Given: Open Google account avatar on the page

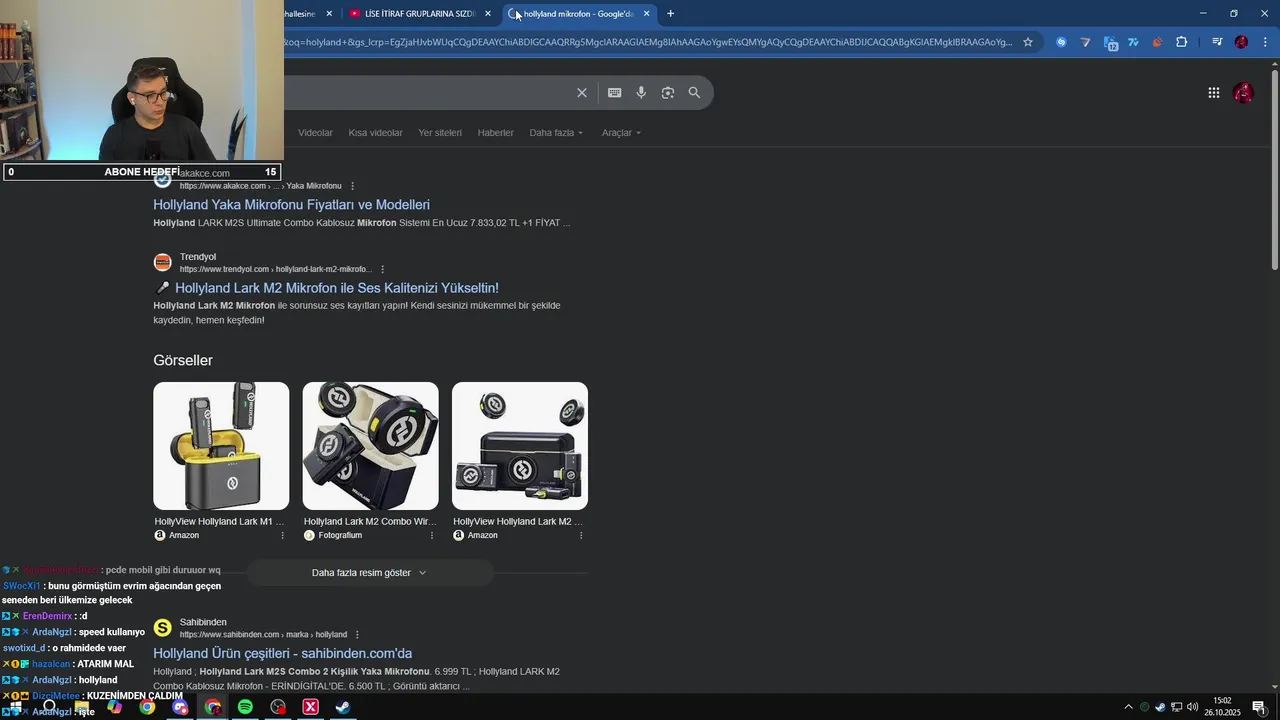Looking at the screenshot, I should coord(1243,93).
